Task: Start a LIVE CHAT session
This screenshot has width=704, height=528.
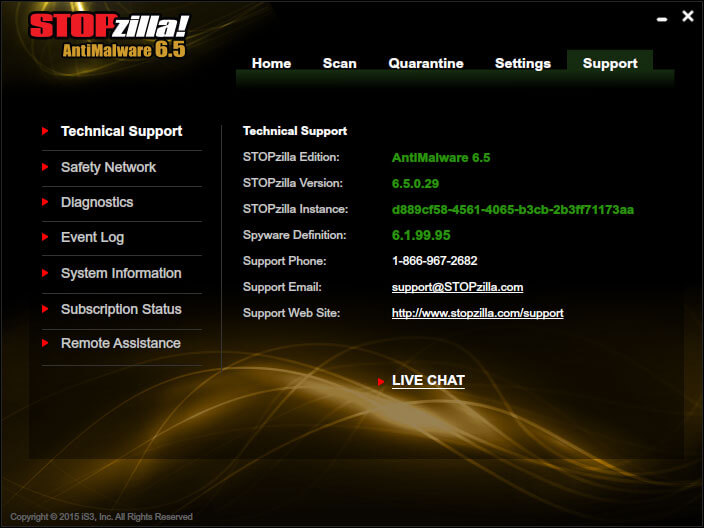Action: click(428, 380)
